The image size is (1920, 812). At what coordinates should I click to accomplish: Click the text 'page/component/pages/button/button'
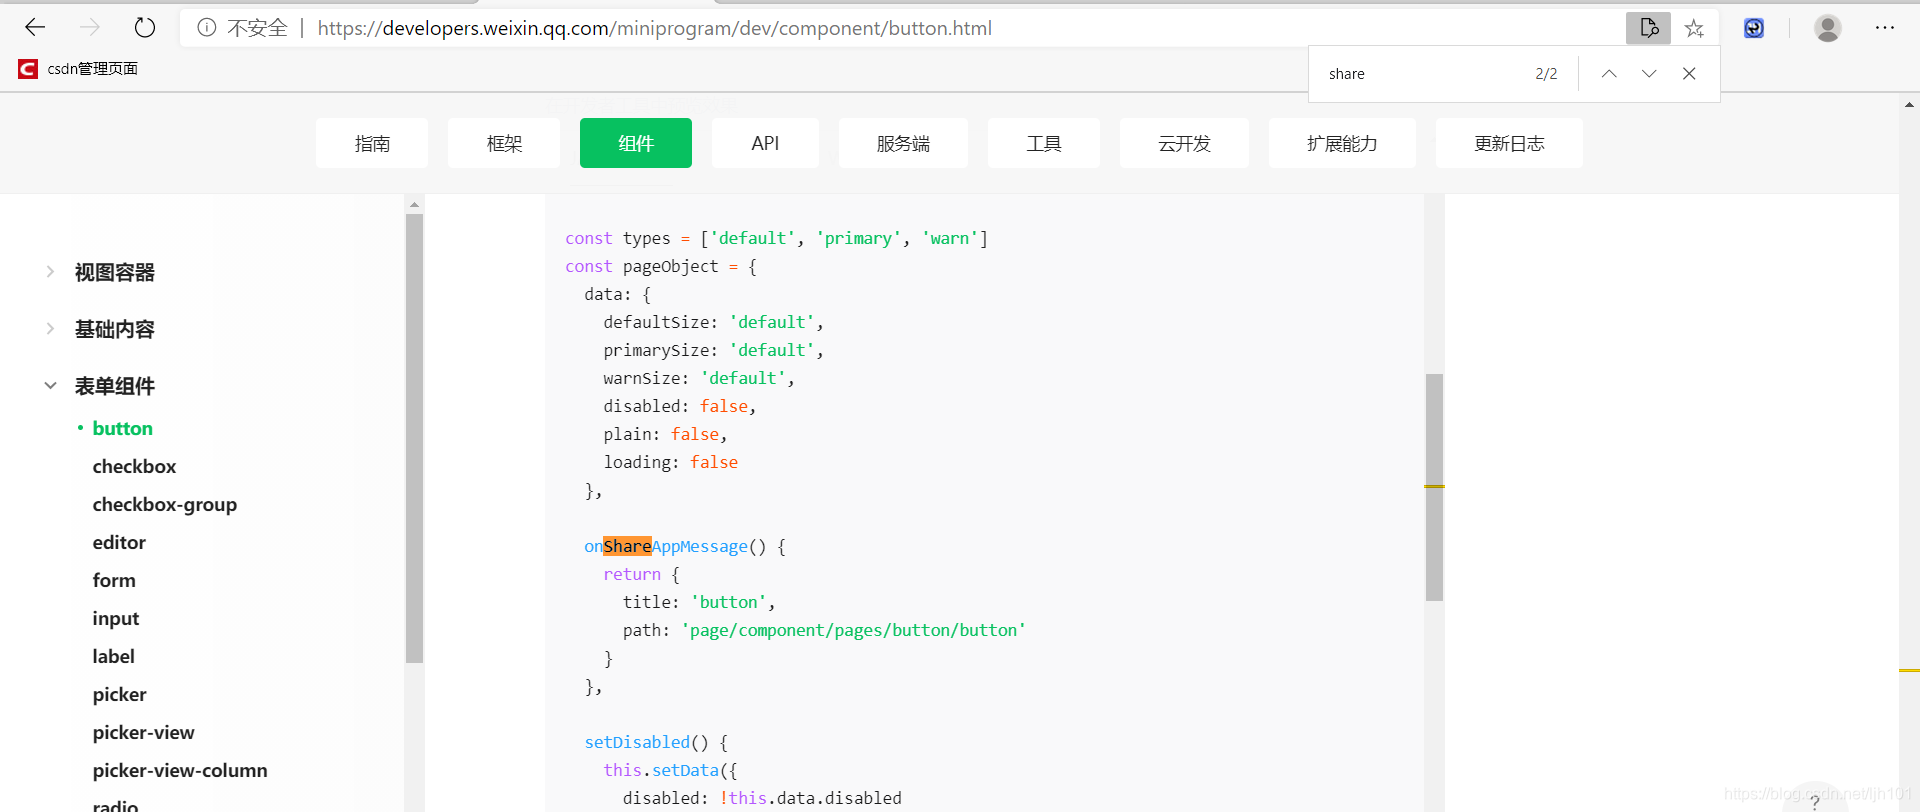pyautogui.click(x=853, y=630)
